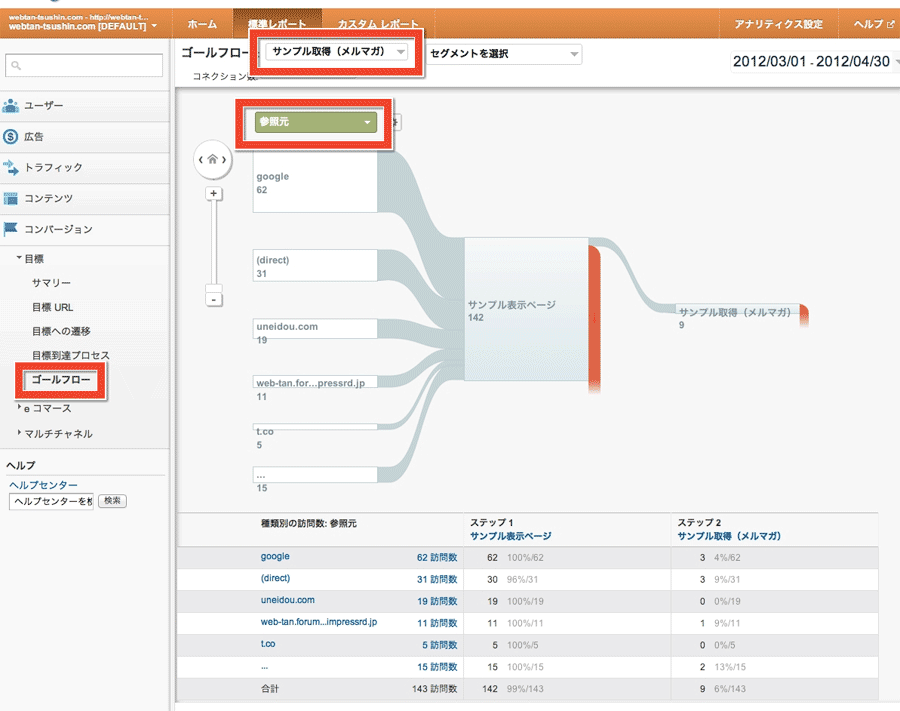Viewport: 900px width, 711px height.
Task: Click the sidebar search input field
Action: pyautogui.click(x=83, y=66)
